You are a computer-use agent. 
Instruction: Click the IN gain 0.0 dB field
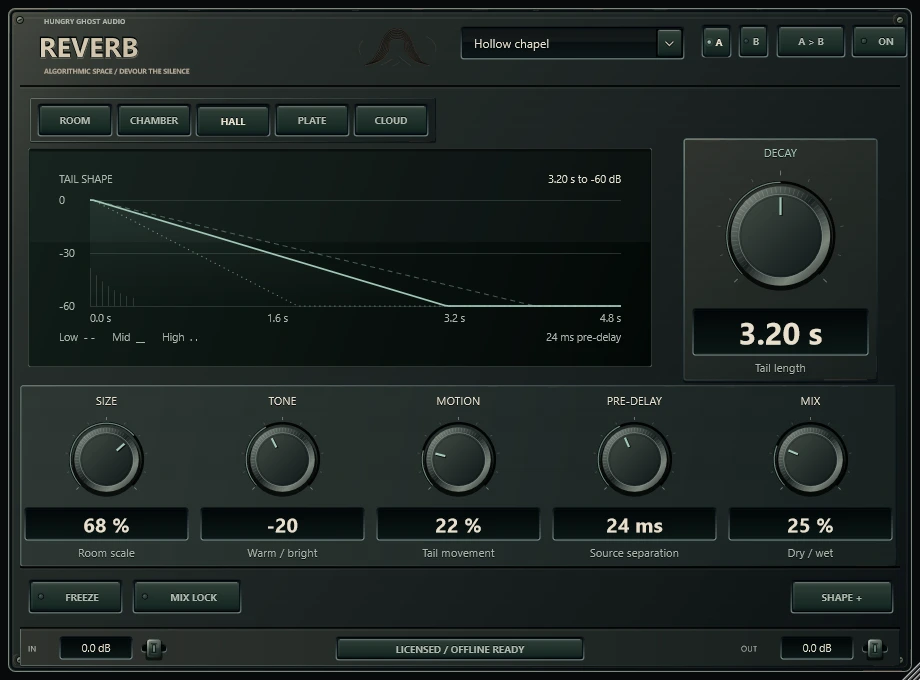[x=96, y=648]
